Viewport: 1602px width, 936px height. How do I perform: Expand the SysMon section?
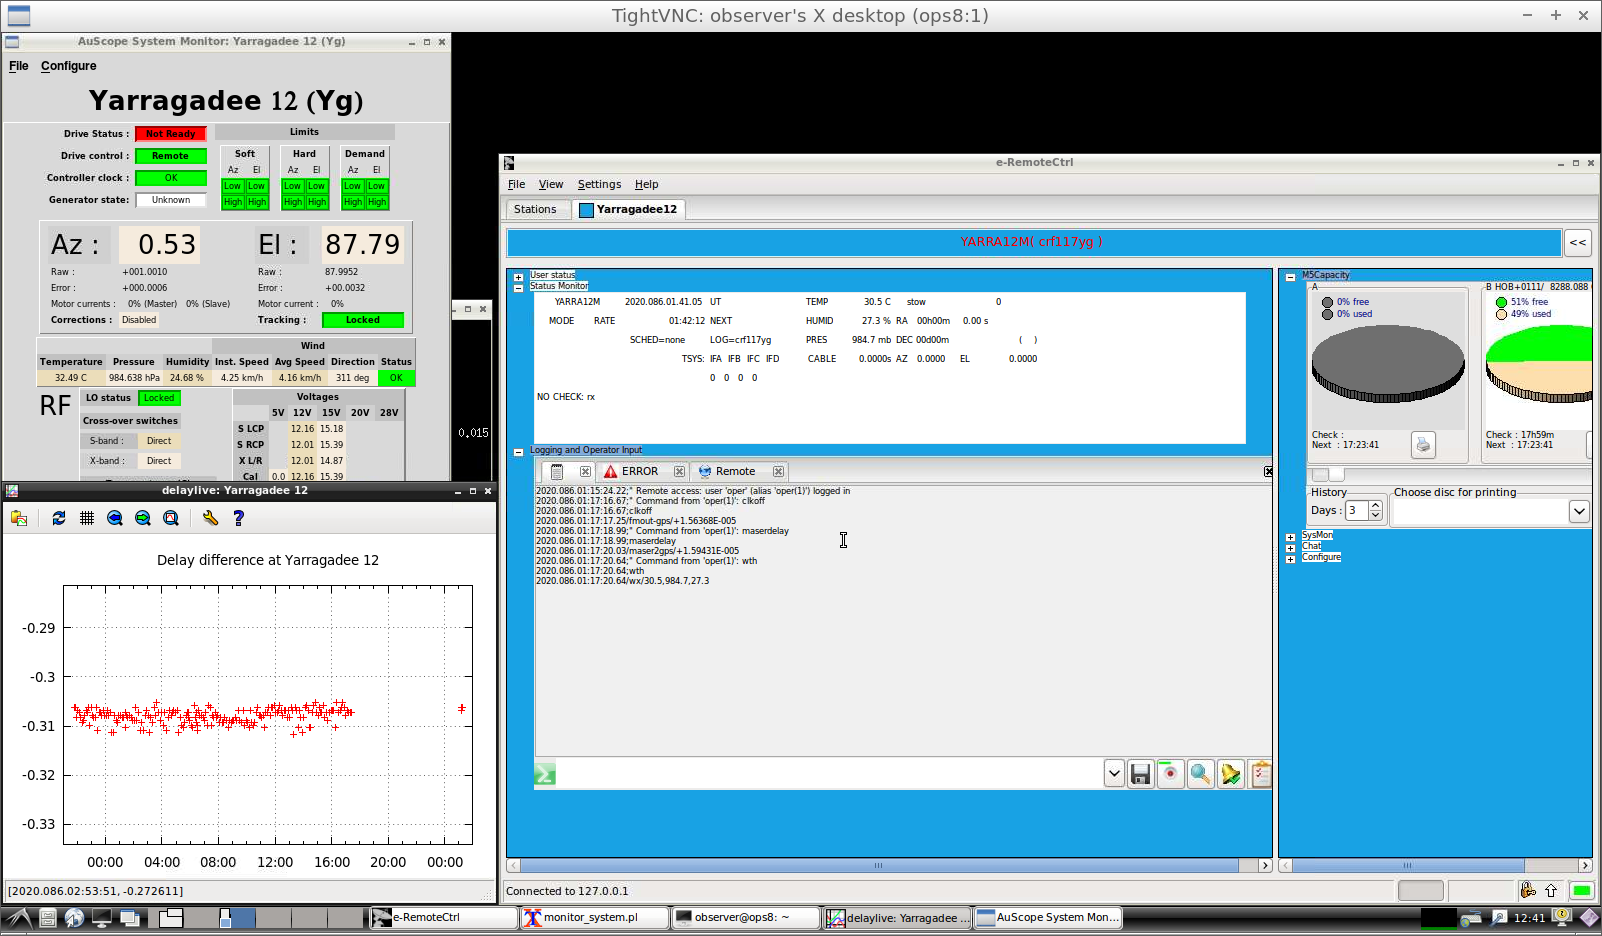click(x=1290, y=537)
